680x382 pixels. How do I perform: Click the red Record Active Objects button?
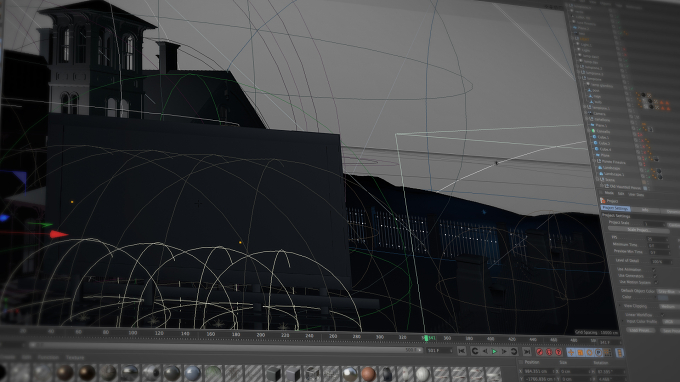click(540, 352)
